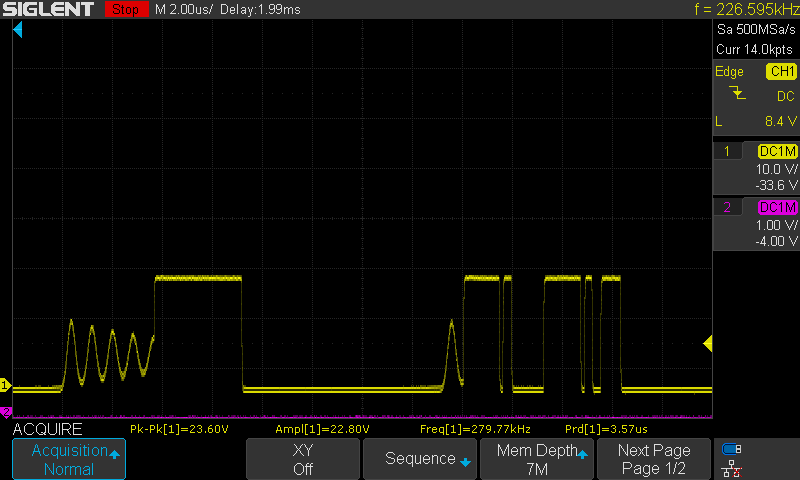
Task: Go to Next Page 1/2
Action: [x=654, y=459]
